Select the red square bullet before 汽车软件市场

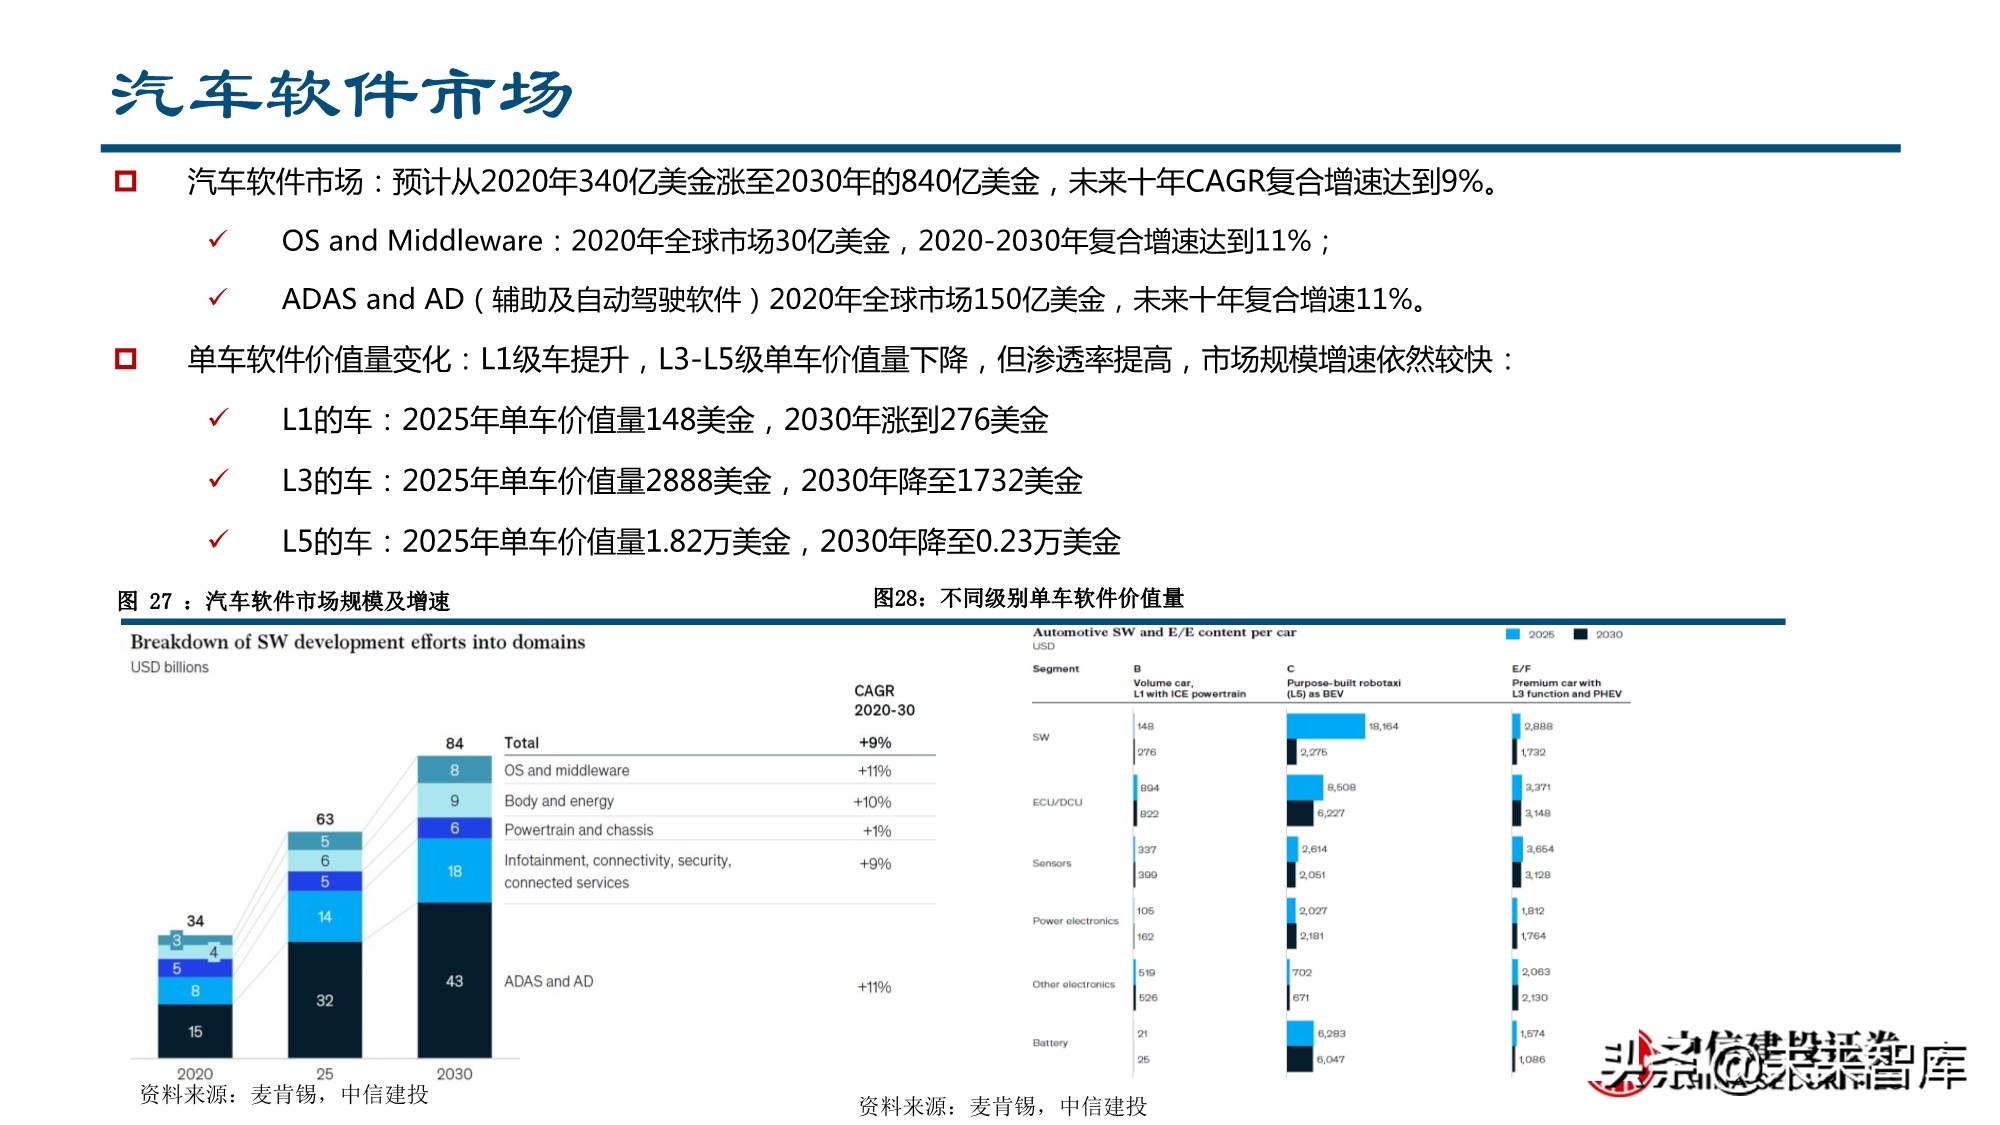point(125,181)
